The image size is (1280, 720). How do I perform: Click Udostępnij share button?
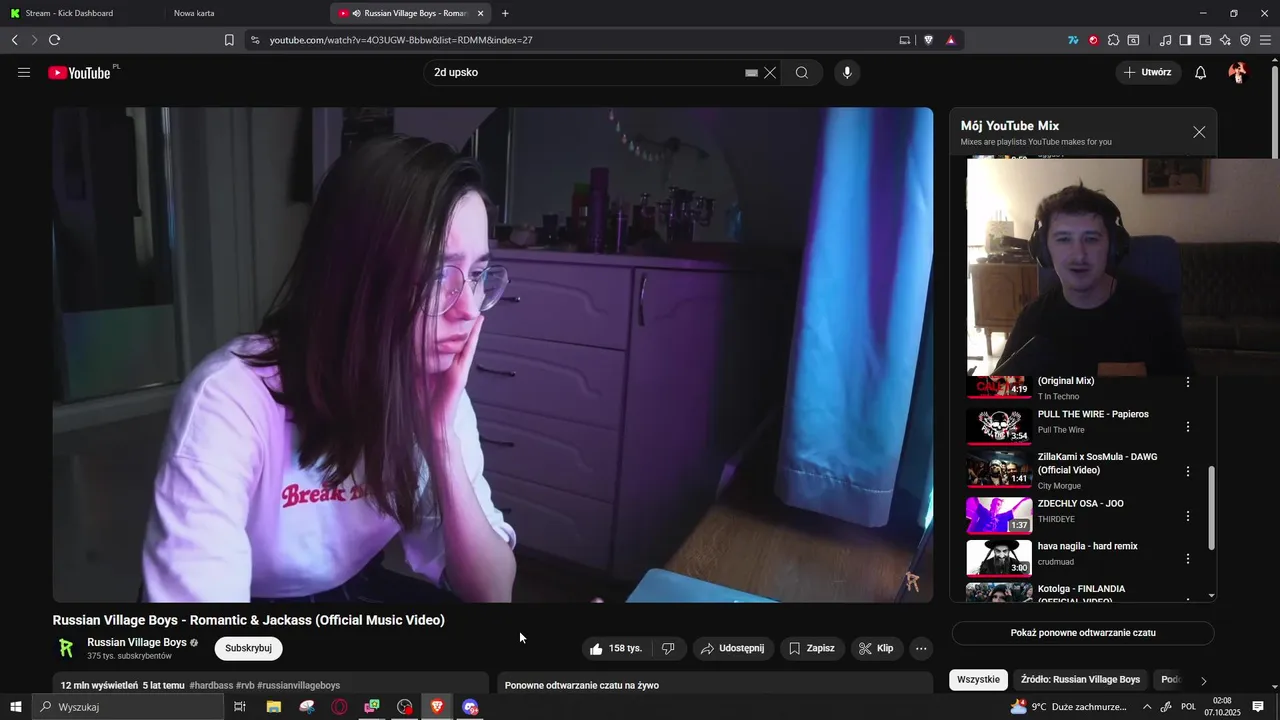732,648
